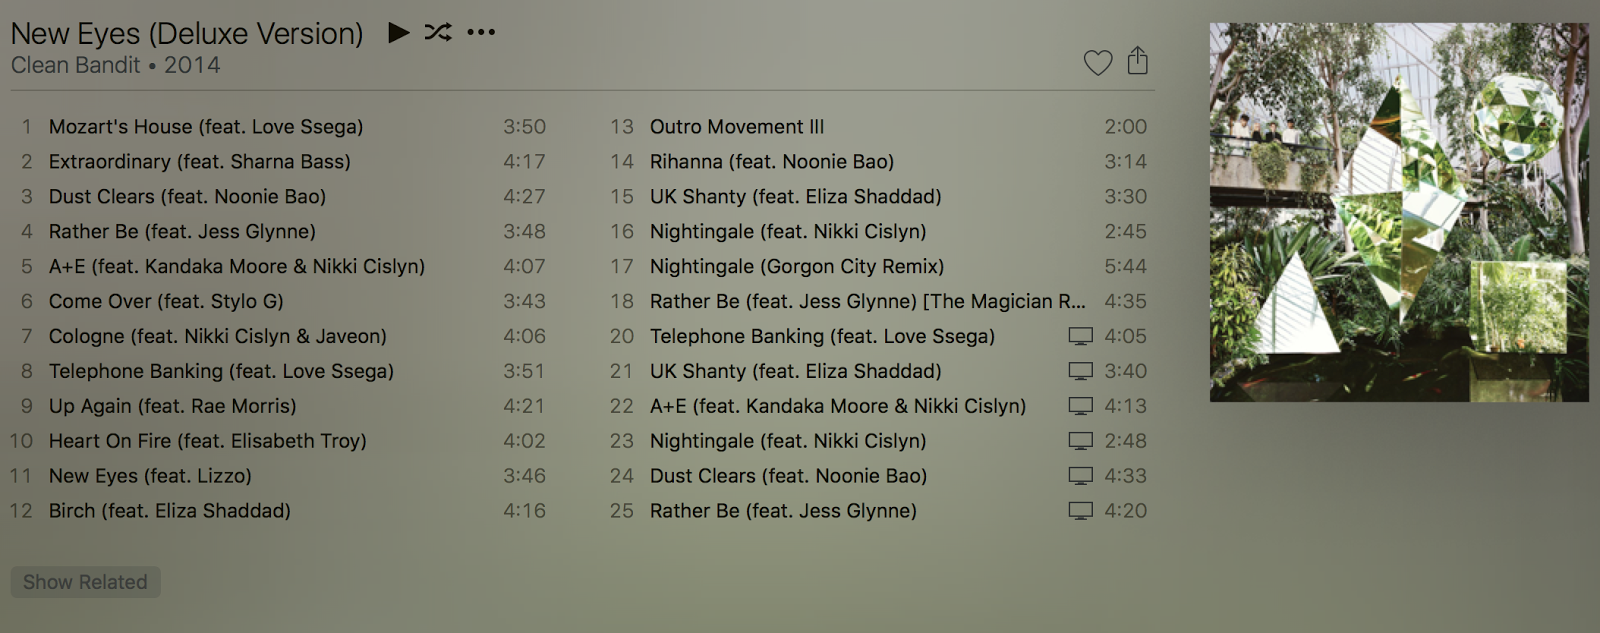Screen dimensions: 1600x633
Task: Play the New Eyes album
Action: (398, 32)
